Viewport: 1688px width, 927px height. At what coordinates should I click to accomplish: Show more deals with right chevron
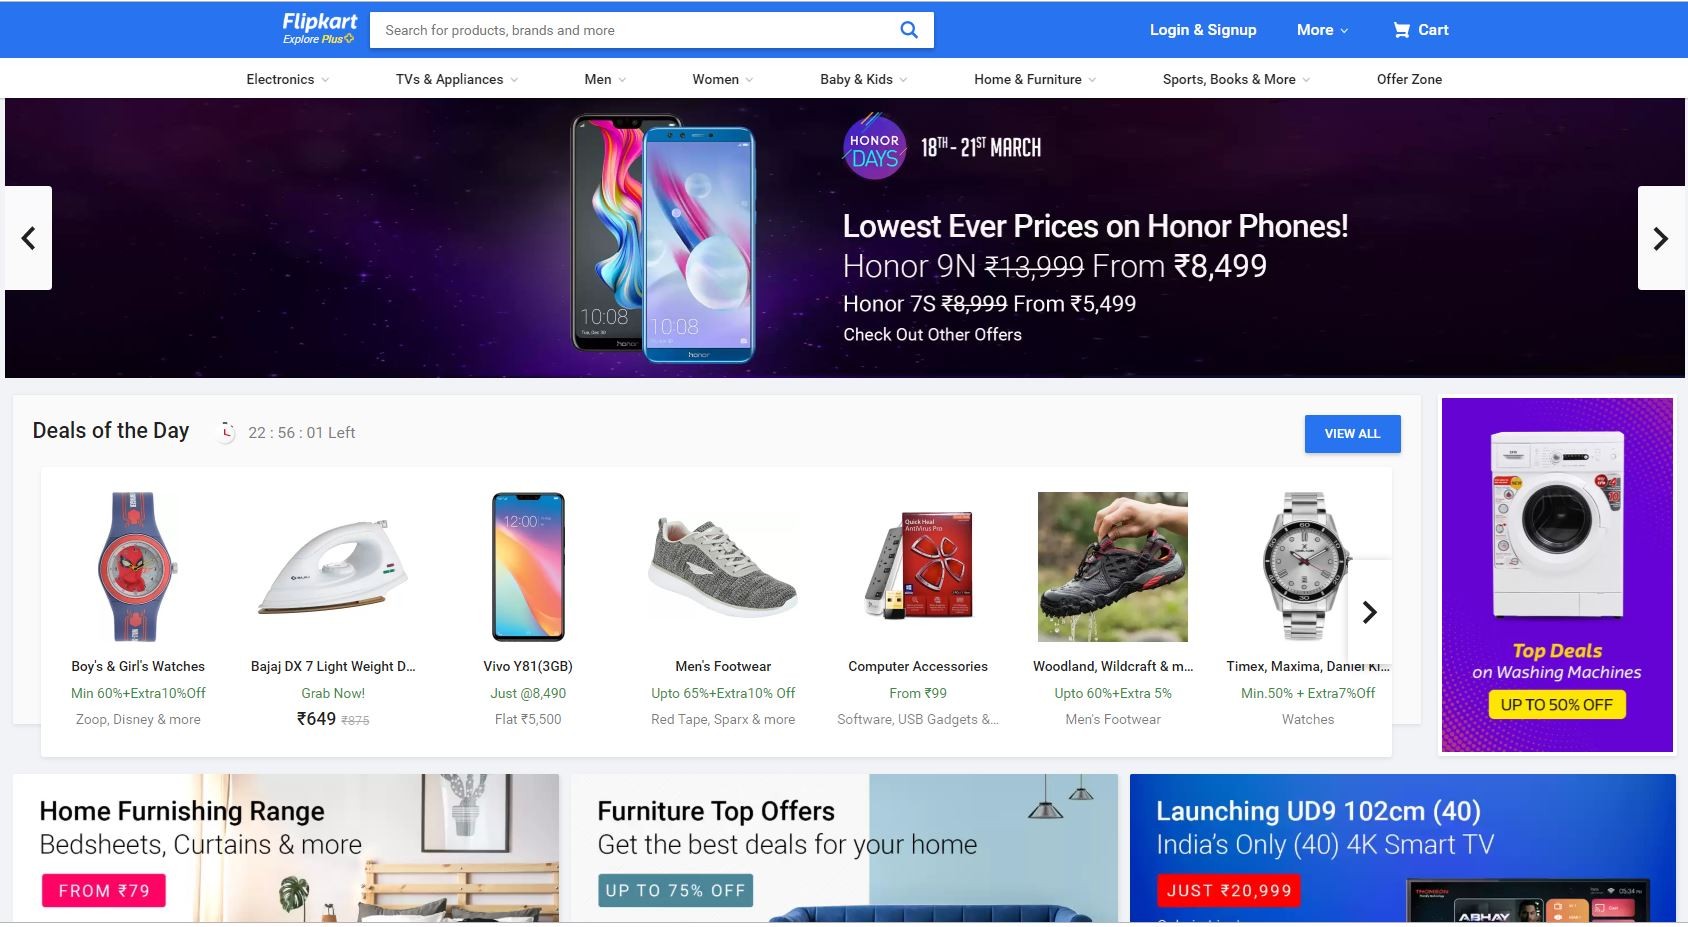click(x=1370, y=612)
